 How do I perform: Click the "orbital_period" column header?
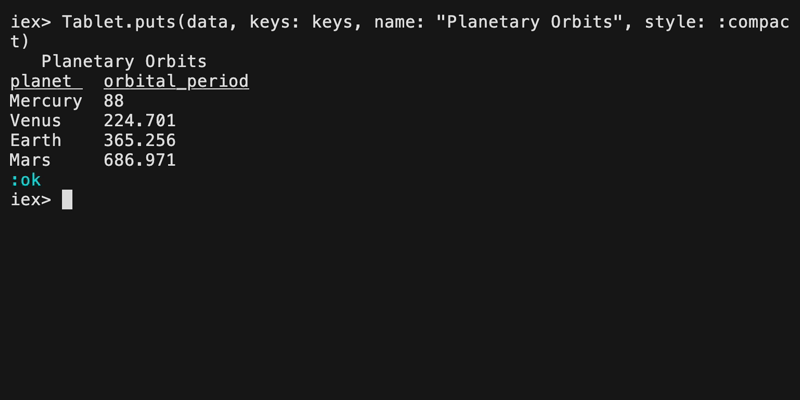(176, 81)
